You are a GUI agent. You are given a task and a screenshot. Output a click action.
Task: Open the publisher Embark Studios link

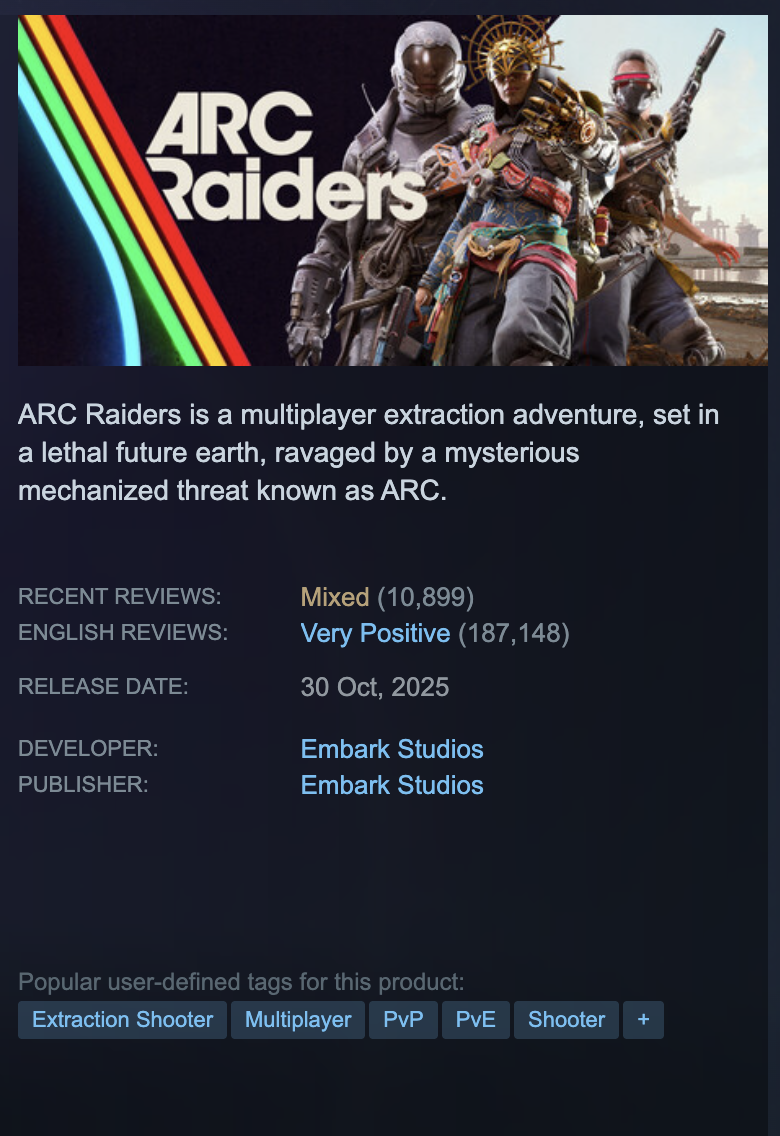(x=392, y=785)
